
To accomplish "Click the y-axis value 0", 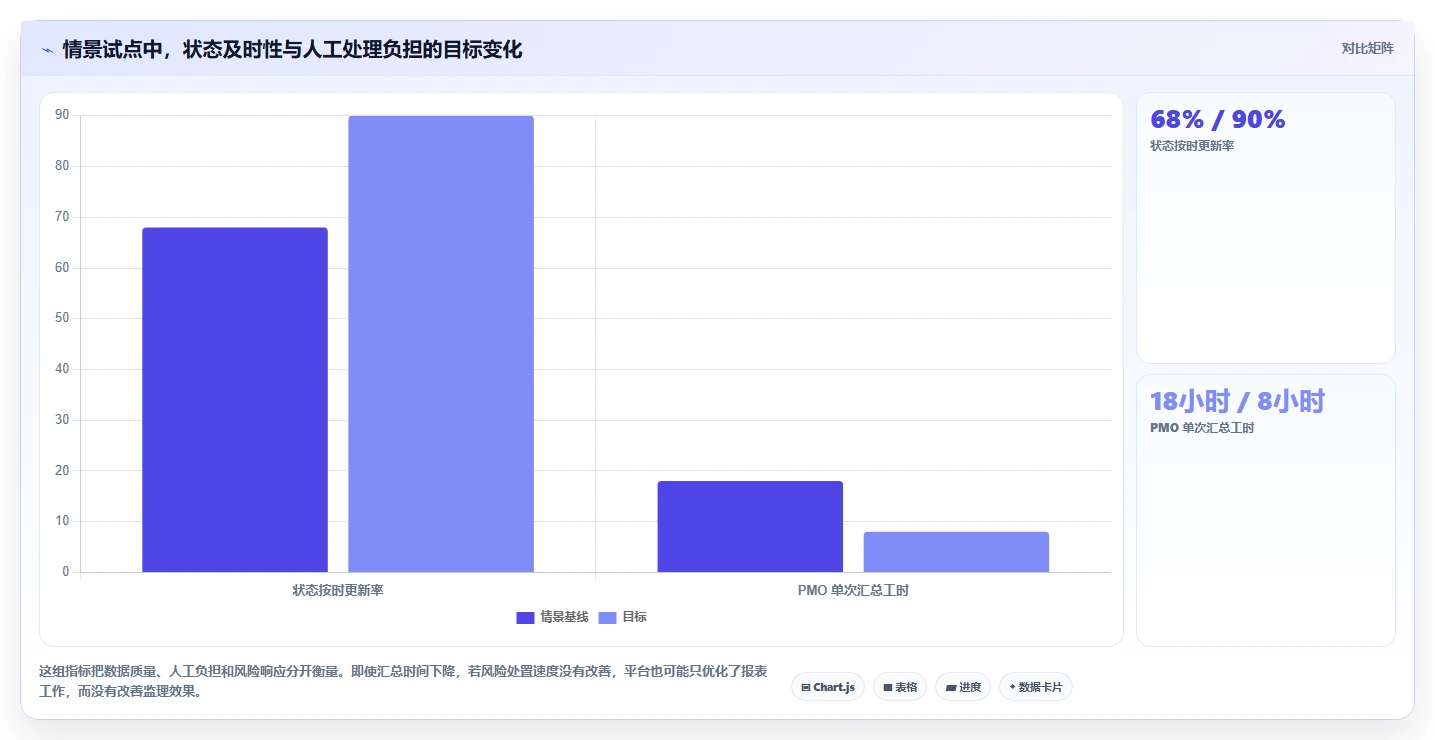I will [x=66, y=572].
